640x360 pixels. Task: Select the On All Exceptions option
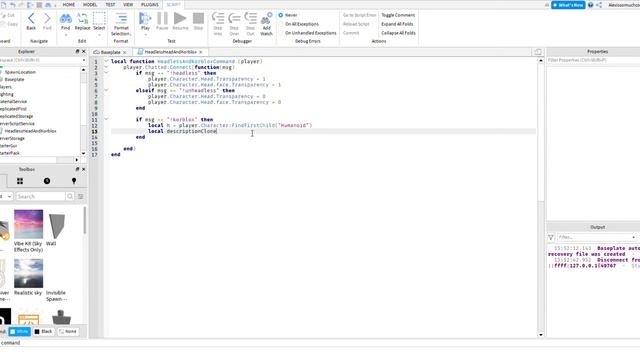(x=299, y=24)
